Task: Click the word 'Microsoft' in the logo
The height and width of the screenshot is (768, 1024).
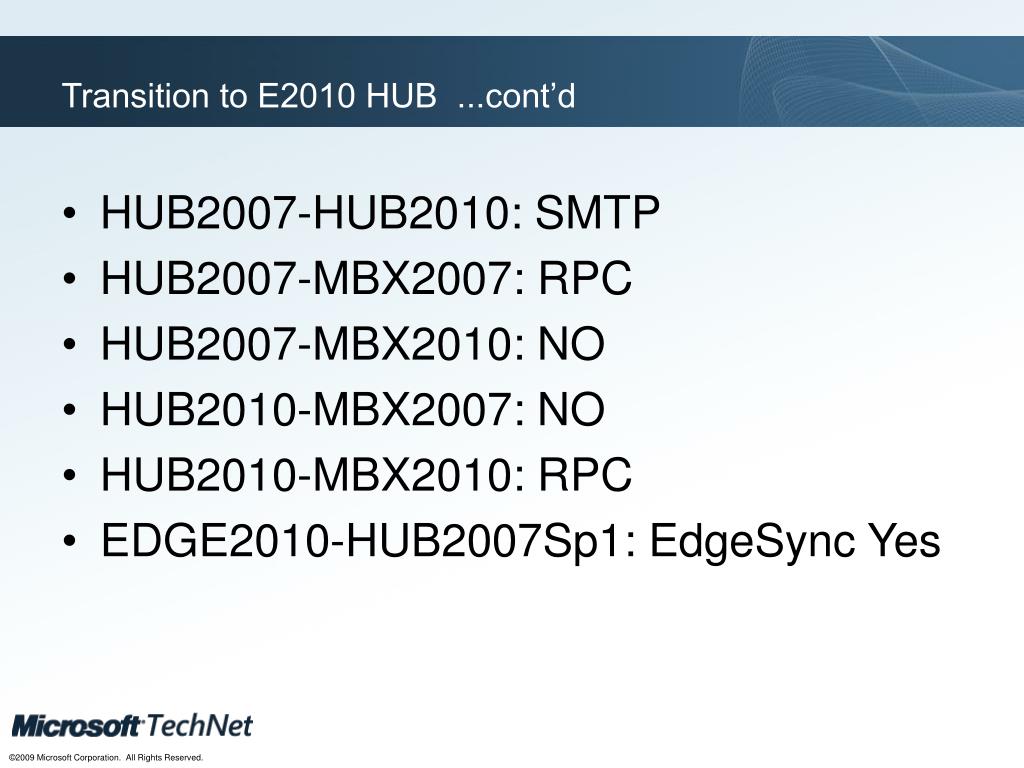Action: coord(77,727)
